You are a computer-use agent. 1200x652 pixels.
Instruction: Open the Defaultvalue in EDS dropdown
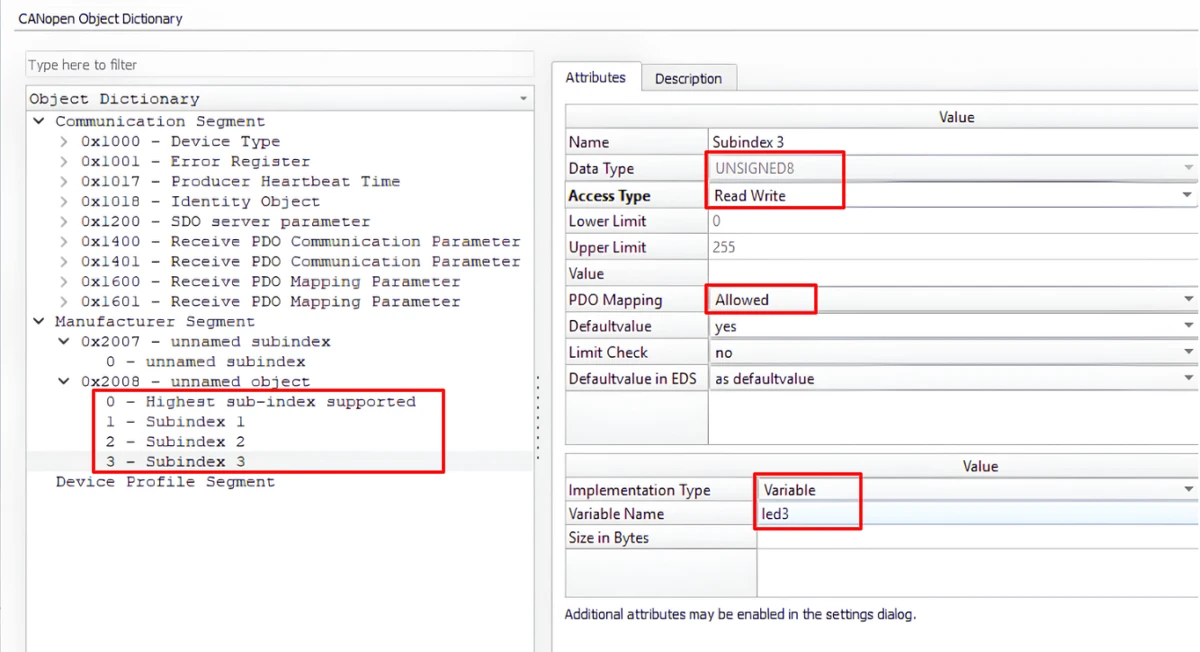coord(953,378)
